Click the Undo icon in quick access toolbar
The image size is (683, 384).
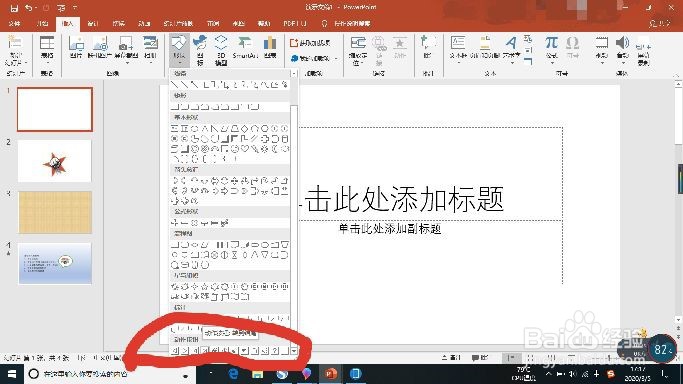28,8
